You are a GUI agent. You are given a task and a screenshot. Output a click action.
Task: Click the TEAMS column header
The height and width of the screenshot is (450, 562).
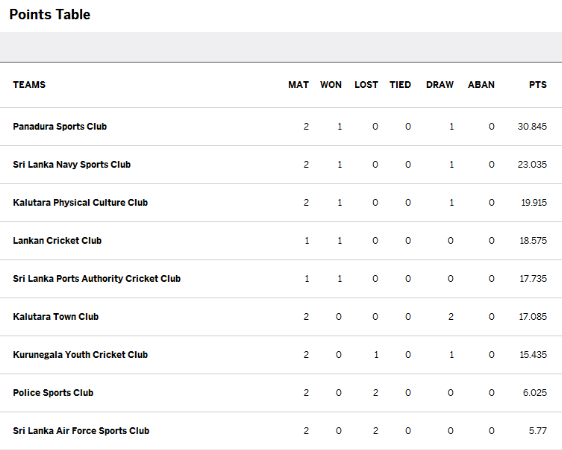point(29,85)
